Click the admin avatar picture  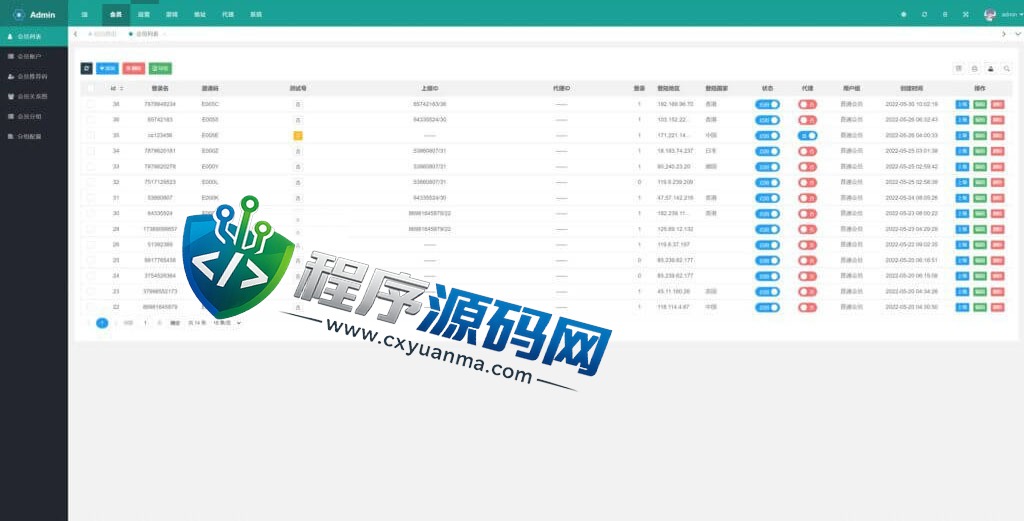pos(990,14)
